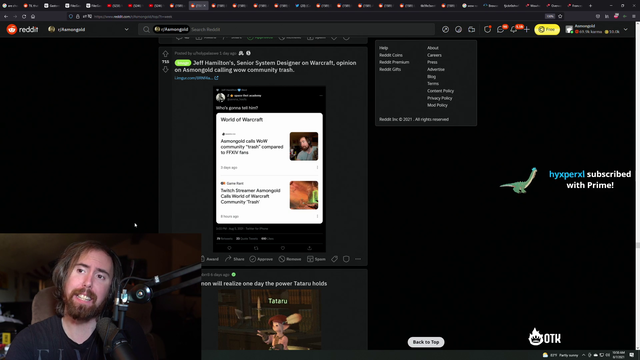Open the Reddit Gifts footer link
Screen dimensions: 640x360
390,69
